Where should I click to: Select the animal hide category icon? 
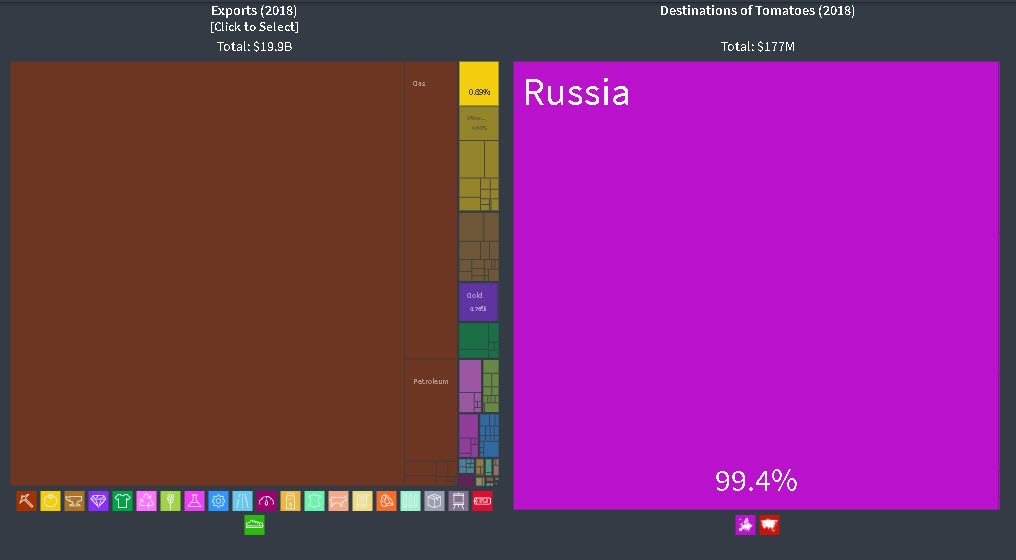[x=314, y=501]
